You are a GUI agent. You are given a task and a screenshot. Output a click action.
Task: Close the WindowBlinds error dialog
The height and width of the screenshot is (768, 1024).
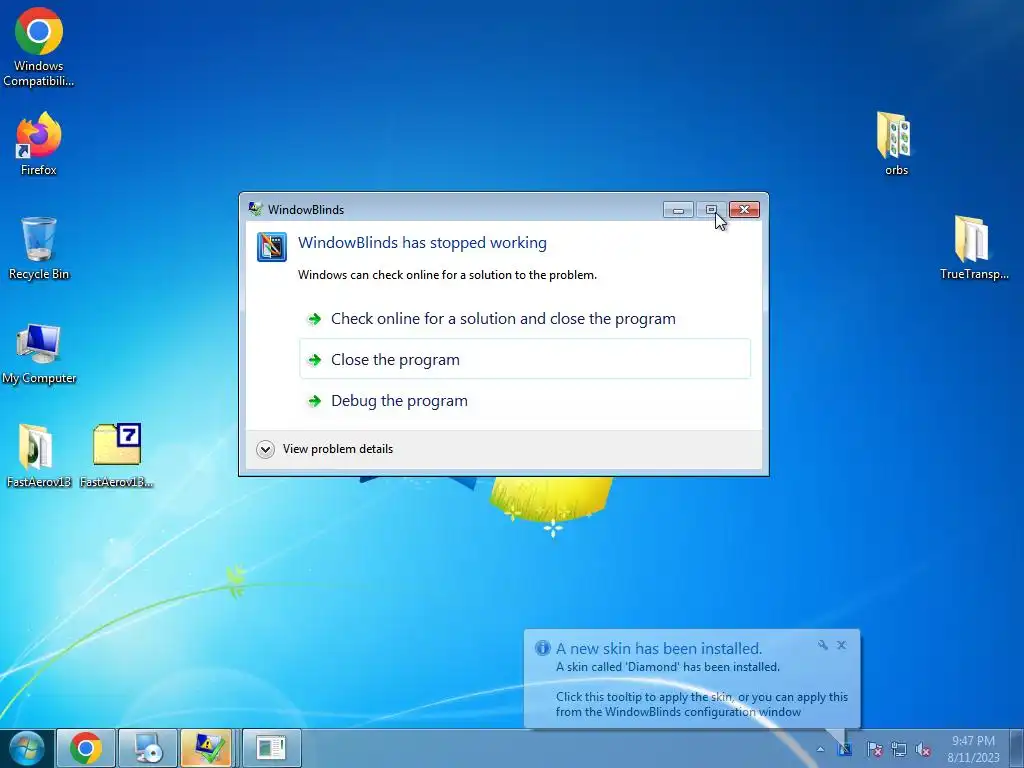click(744, 210)
